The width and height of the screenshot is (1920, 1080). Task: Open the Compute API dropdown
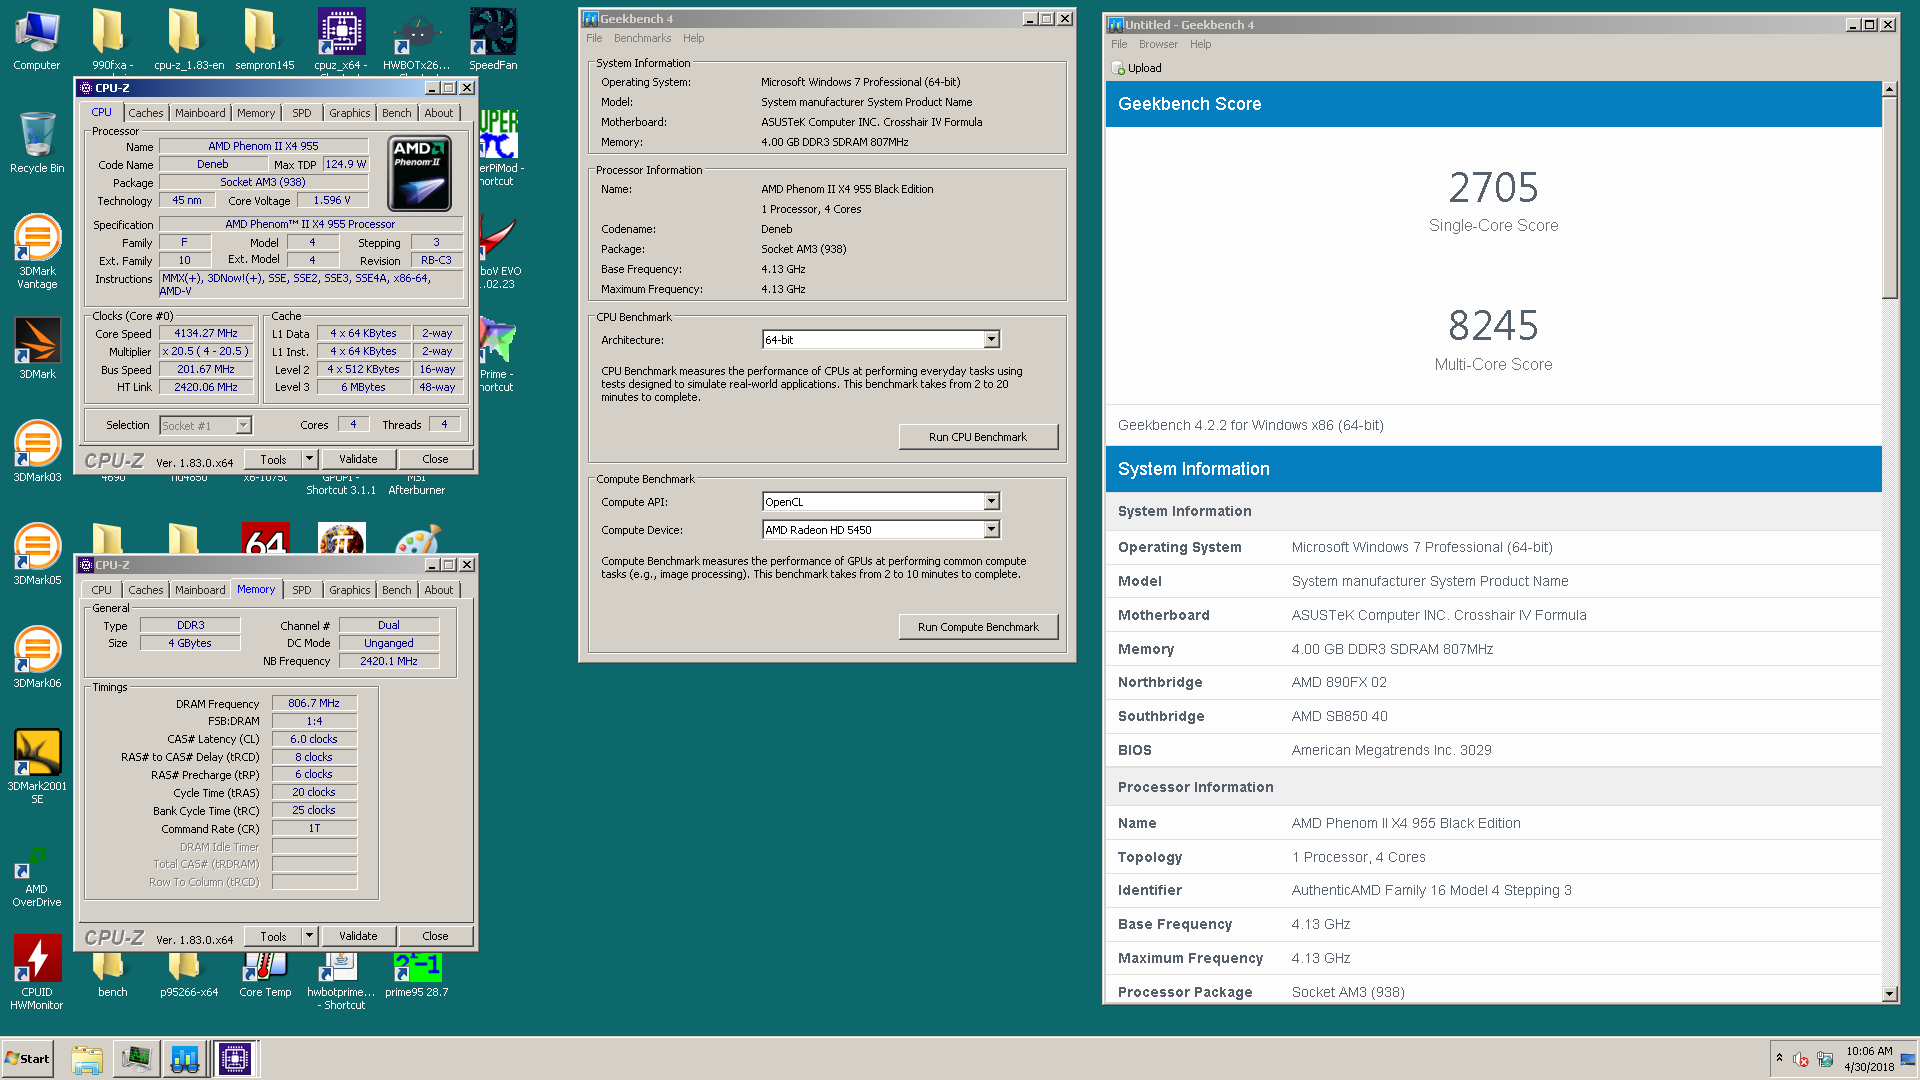tap(991, 502)
